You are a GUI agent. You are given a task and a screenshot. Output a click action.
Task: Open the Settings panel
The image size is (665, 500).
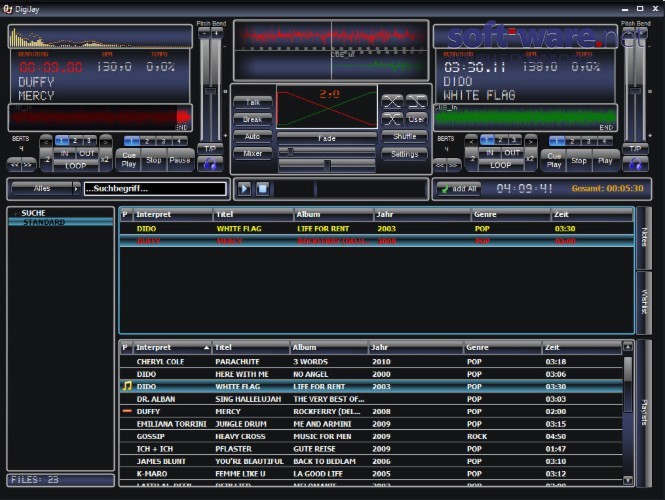[405, 154]
